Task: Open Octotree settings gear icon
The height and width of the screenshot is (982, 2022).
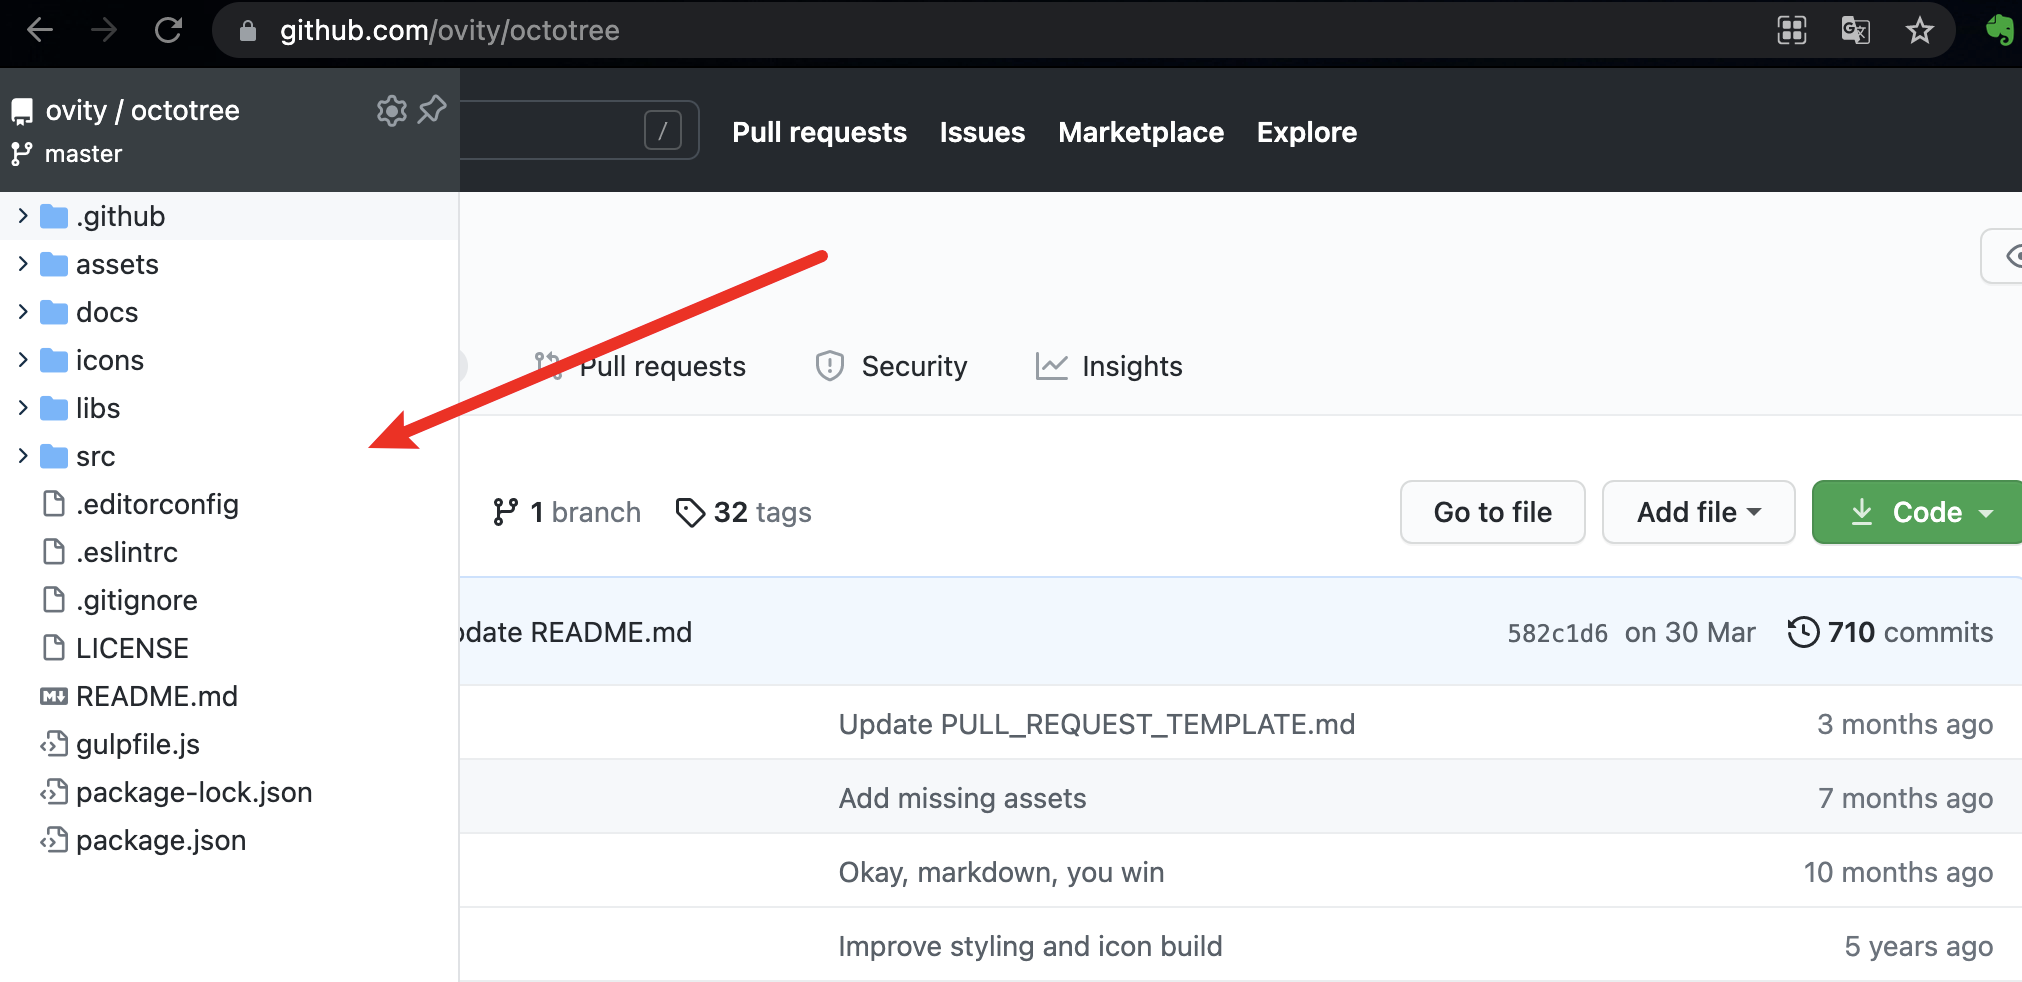Action: coord(391,110)
